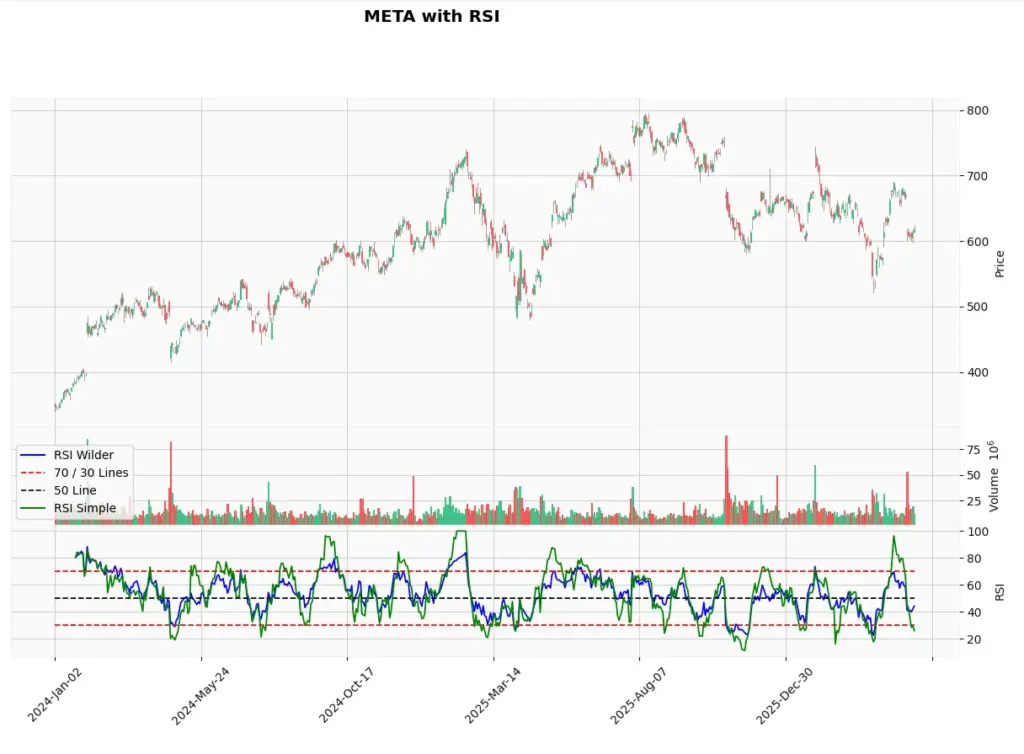Image resolution: width=1024 pixels, height=754 pixels.
Task: Click the red dashed swatch for 70/30 lines
Action: (33, 473)
